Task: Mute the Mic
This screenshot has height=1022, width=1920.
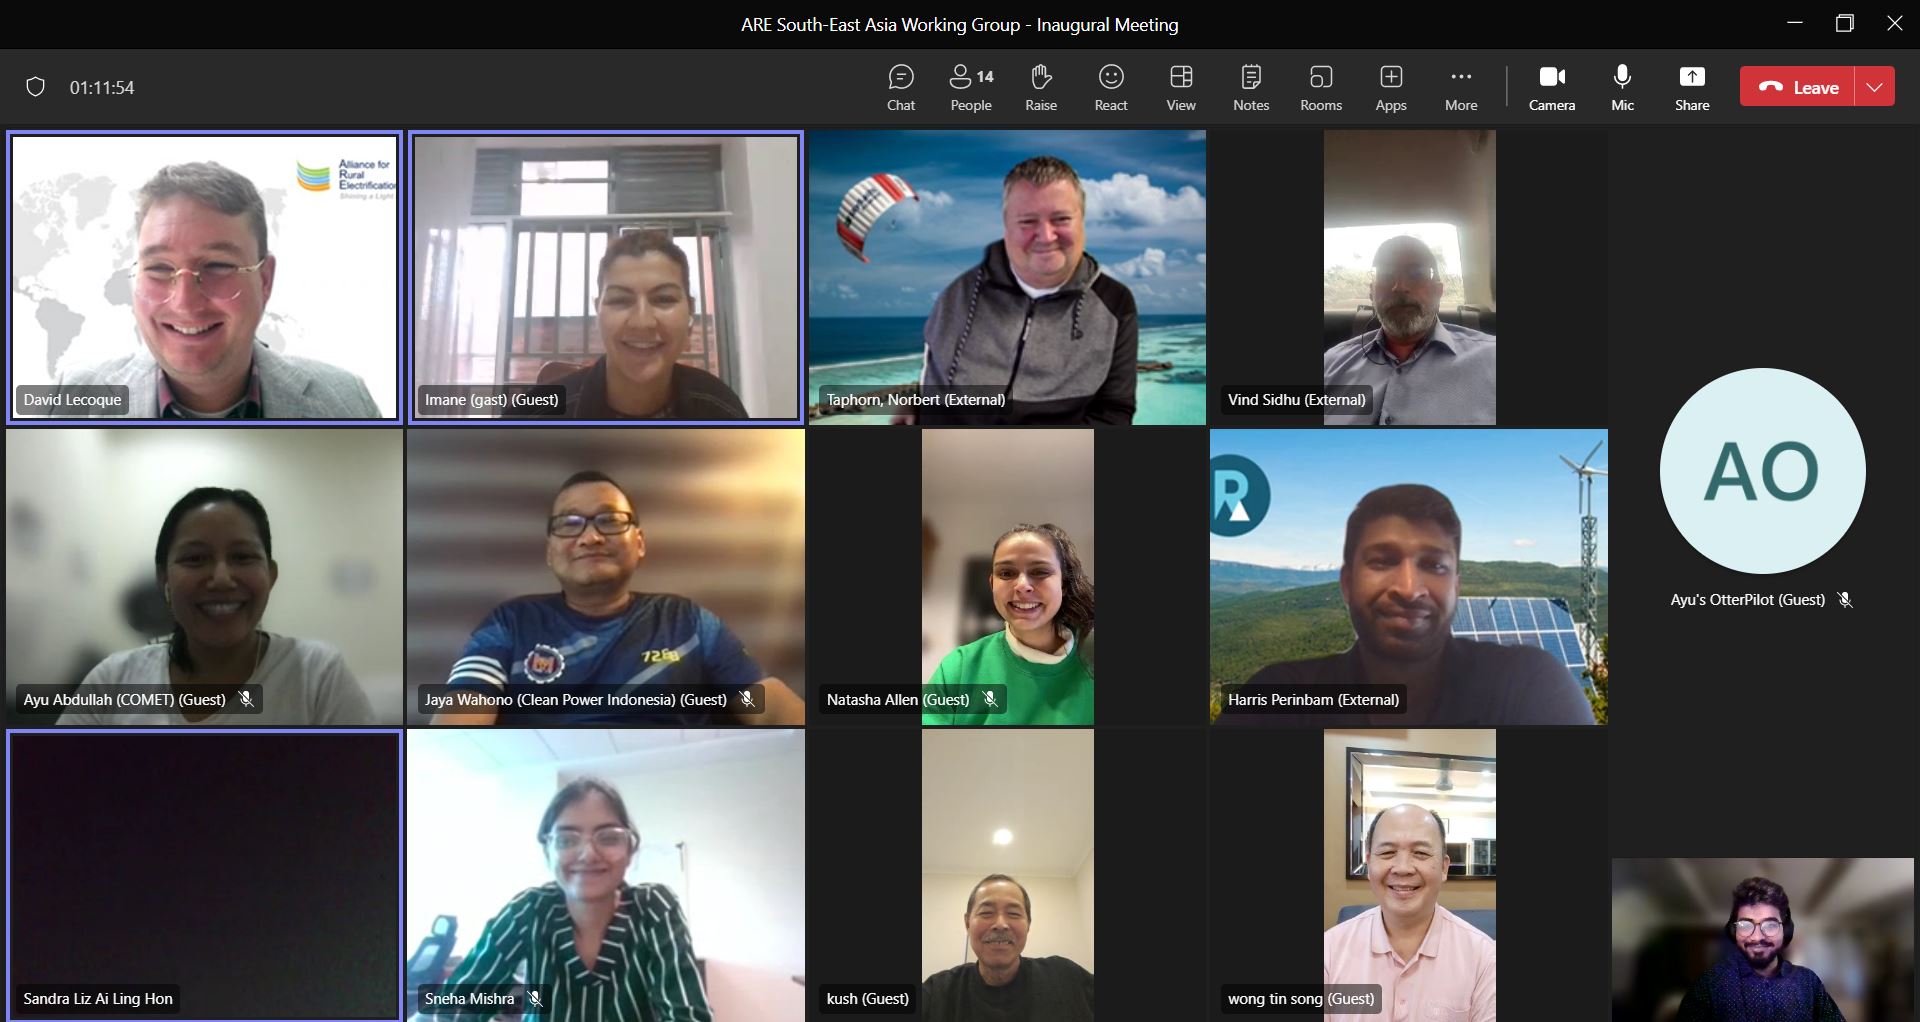Action: click(x=1622, y=87)
